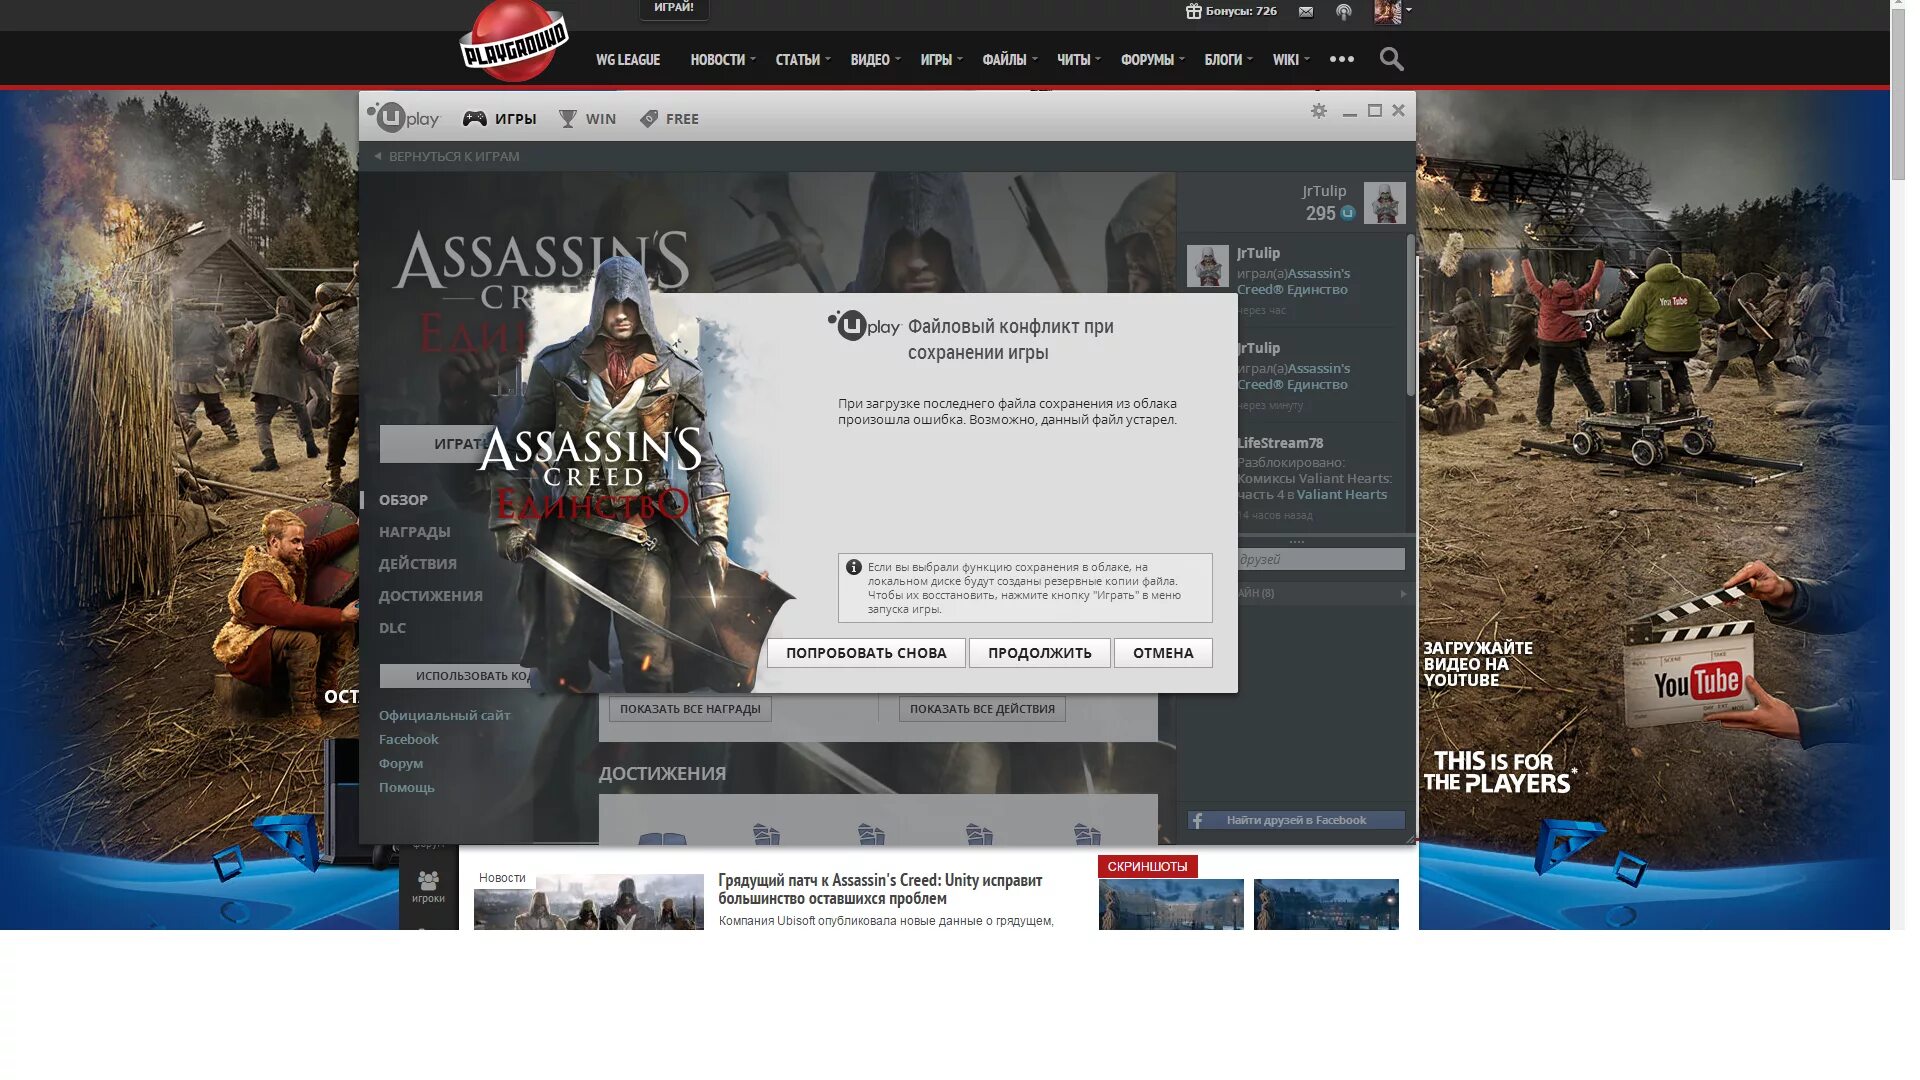Select DLC in the game sidebar
Screen dimensions: 1920x1080
[392, 628]
